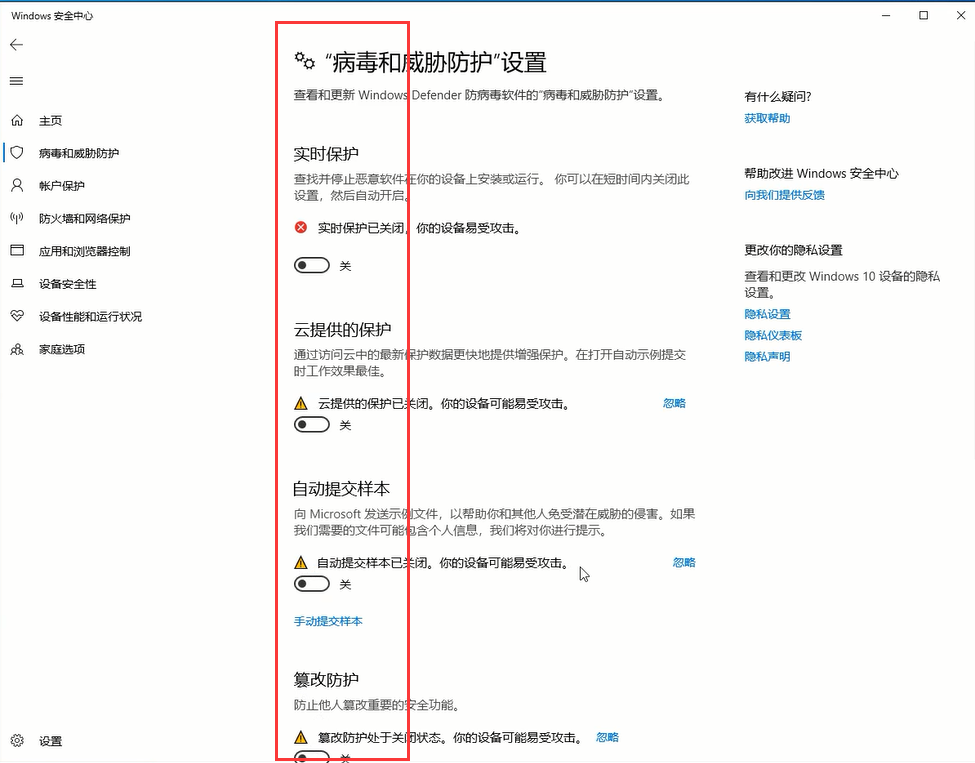Click the 手动提交样本 link
This screenshot has height=763, width=975.
click(328, 621)
